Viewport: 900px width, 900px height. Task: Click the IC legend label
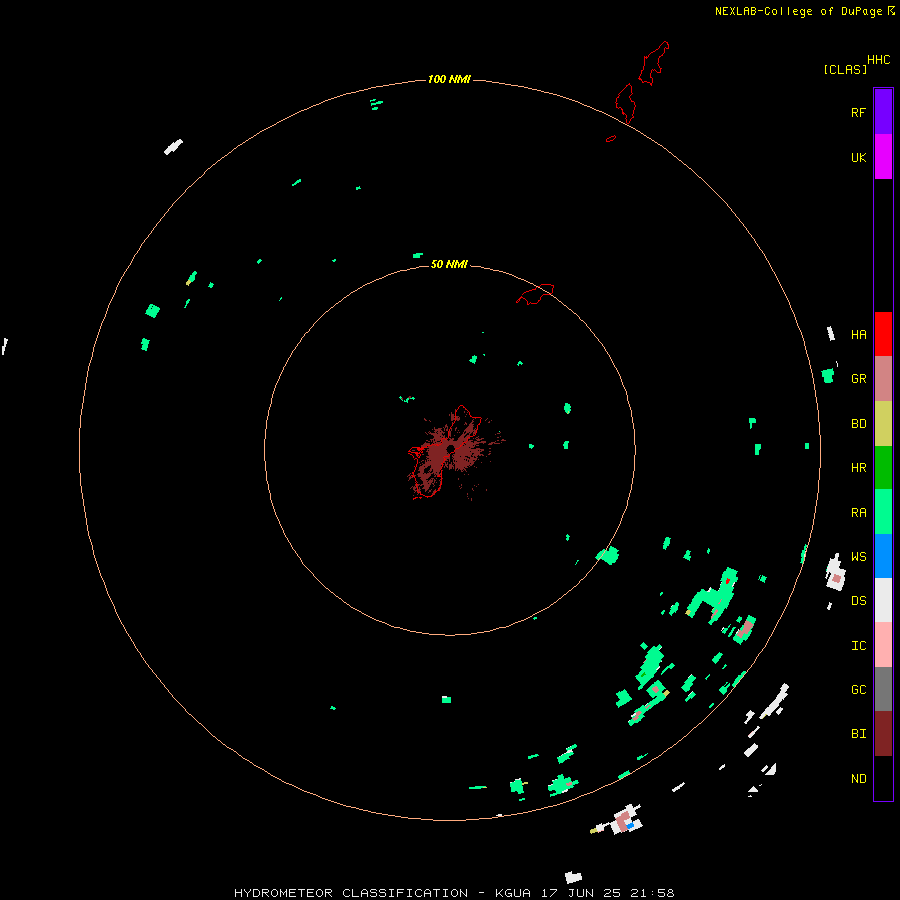[859, 646]
